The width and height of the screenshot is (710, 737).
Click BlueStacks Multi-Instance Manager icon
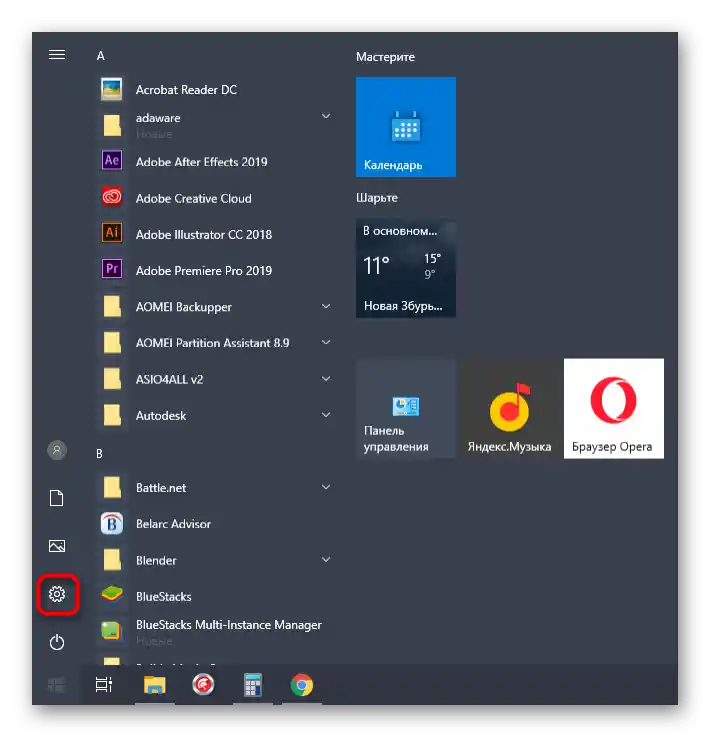pos(112,631)
